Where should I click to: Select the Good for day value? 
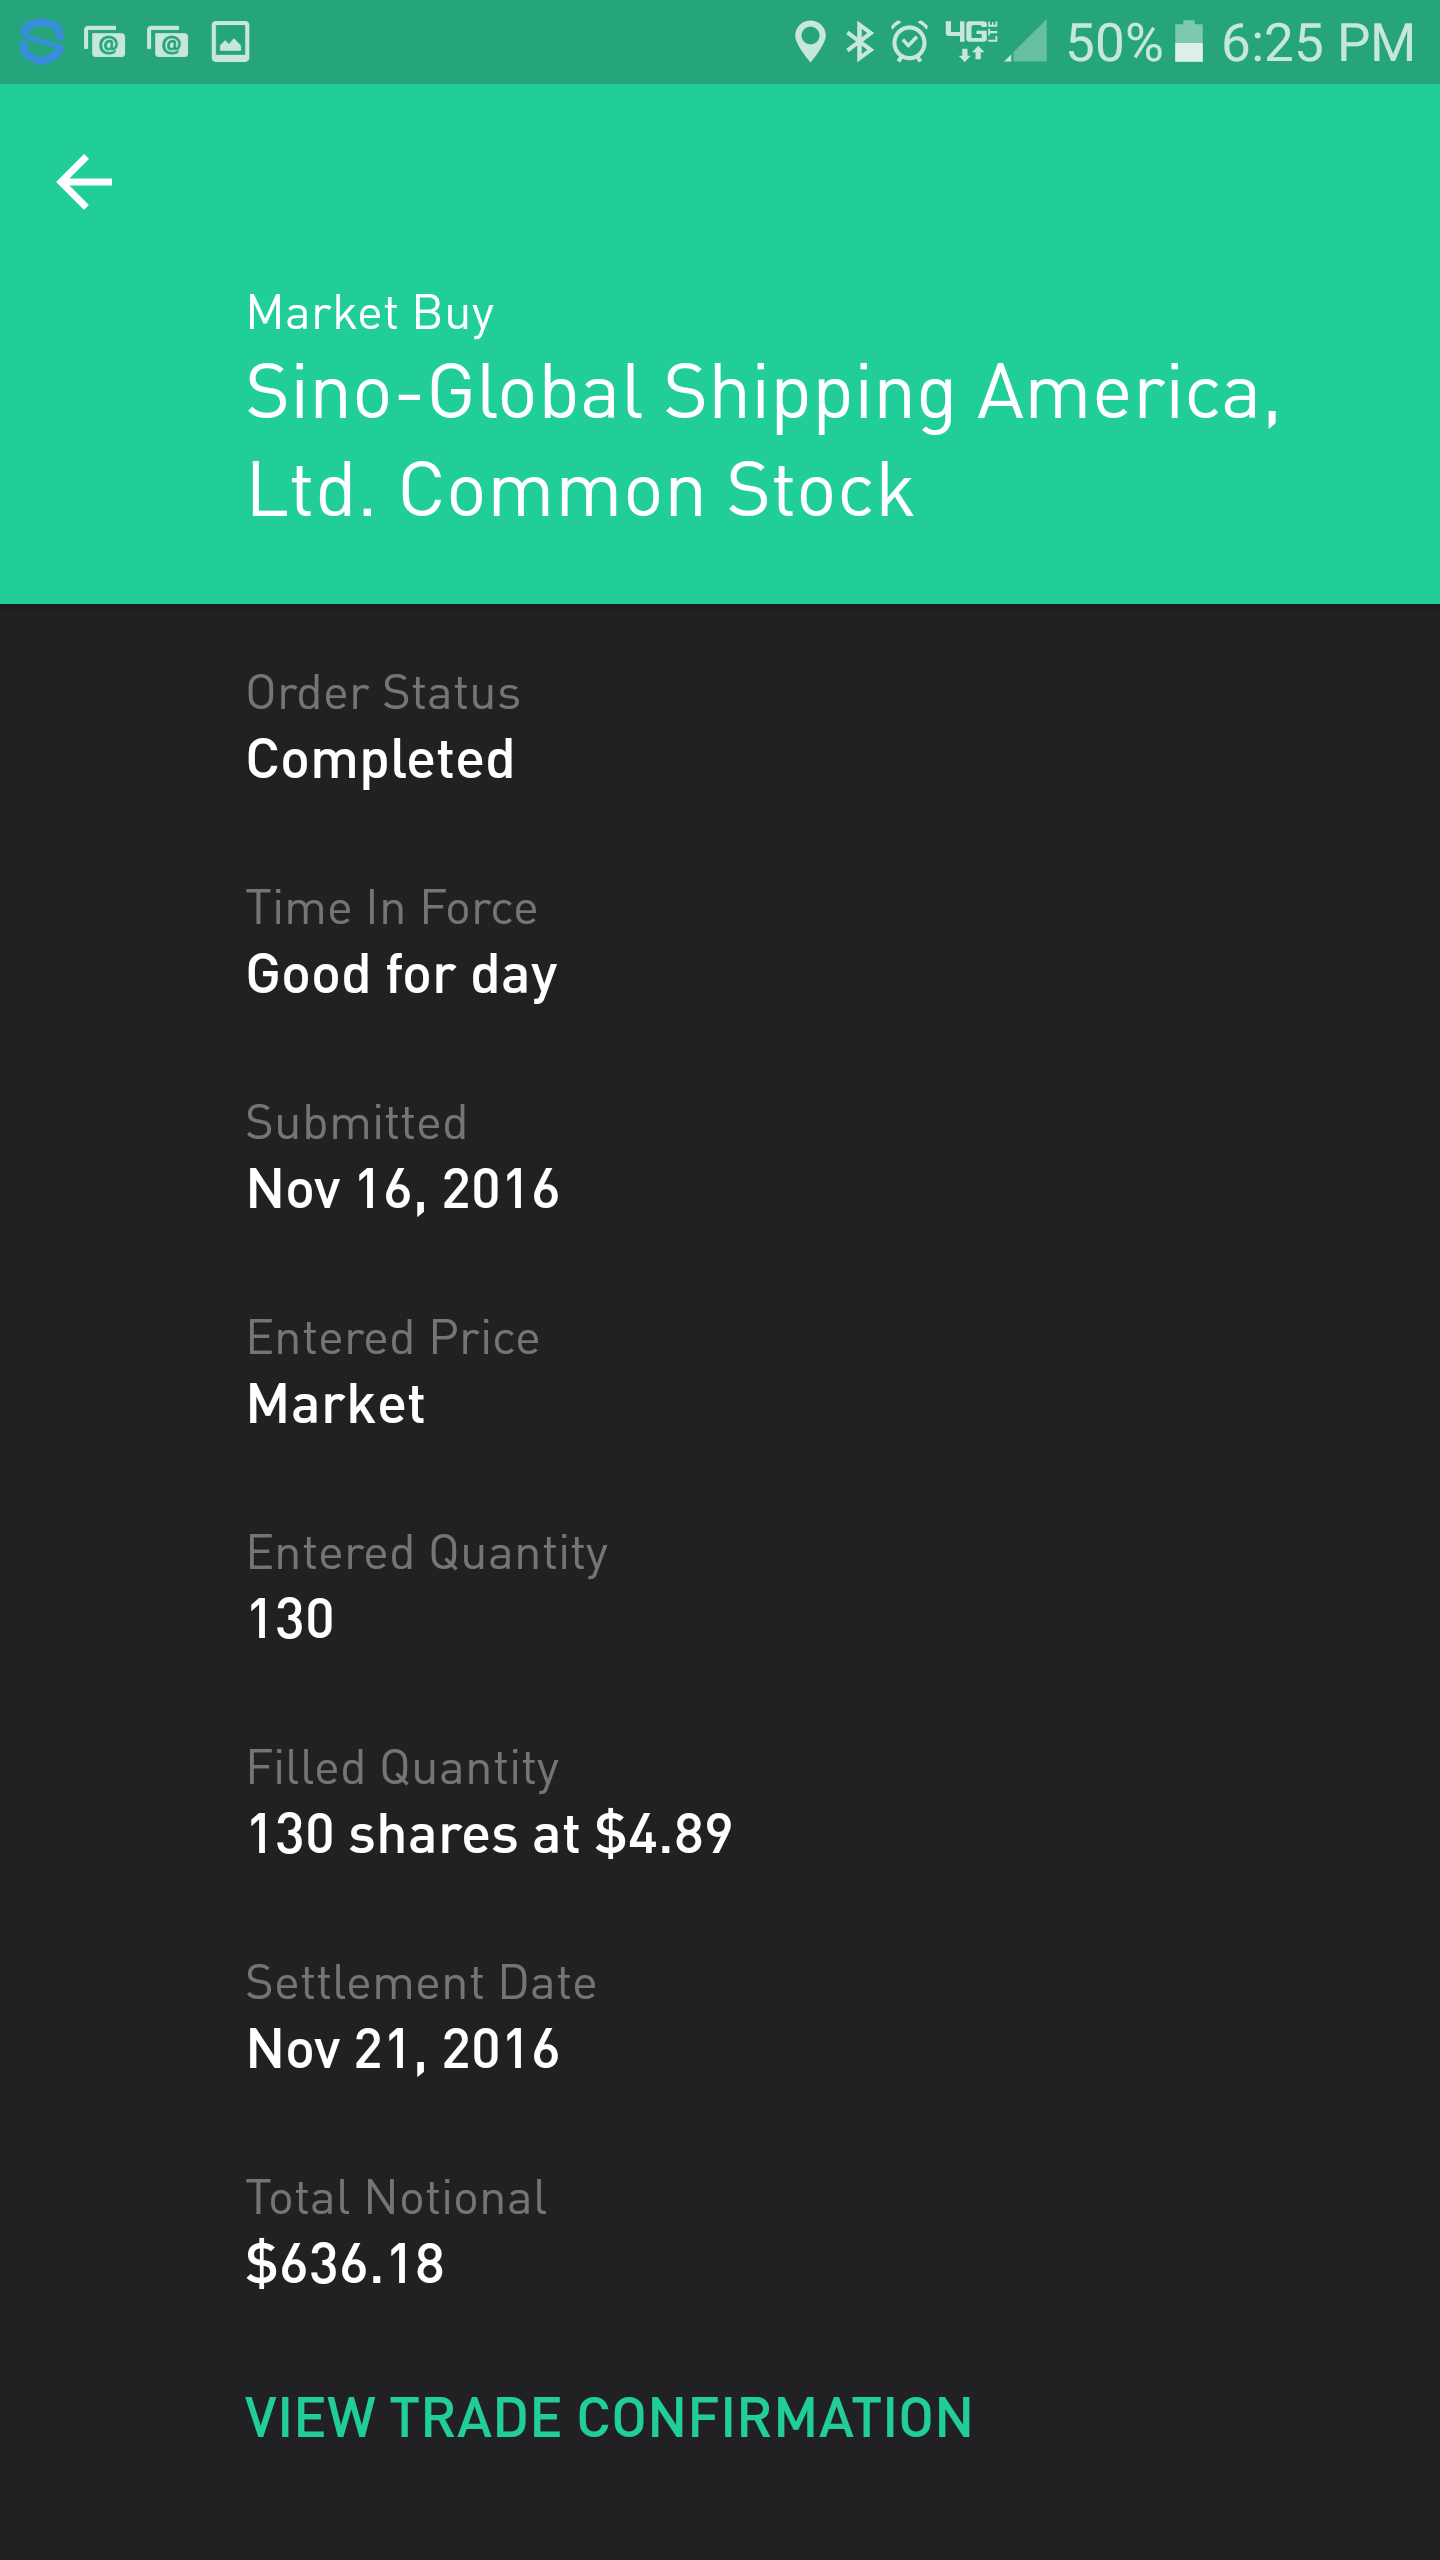[401, 974]
